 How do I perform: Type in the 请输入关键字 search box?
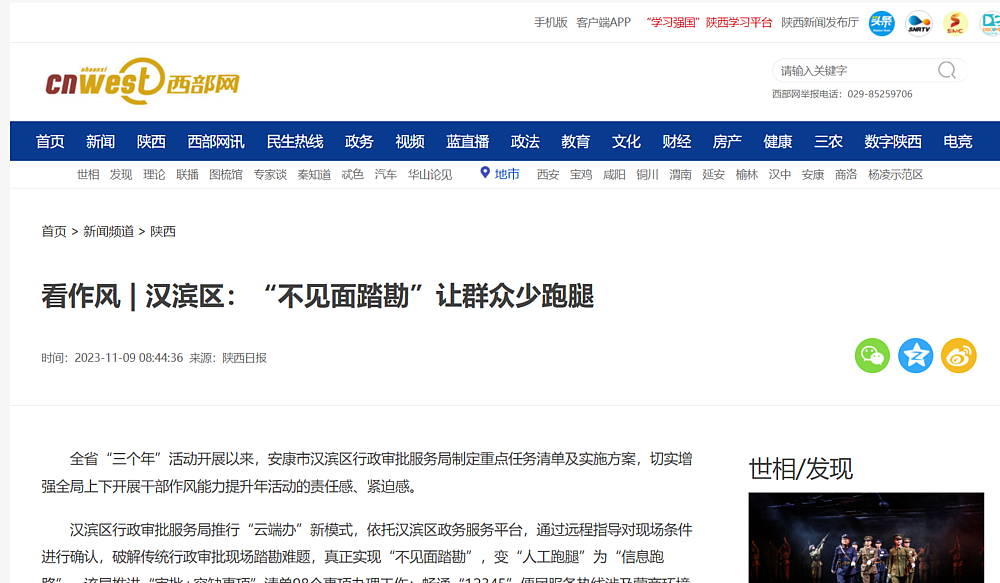[855, 70]
